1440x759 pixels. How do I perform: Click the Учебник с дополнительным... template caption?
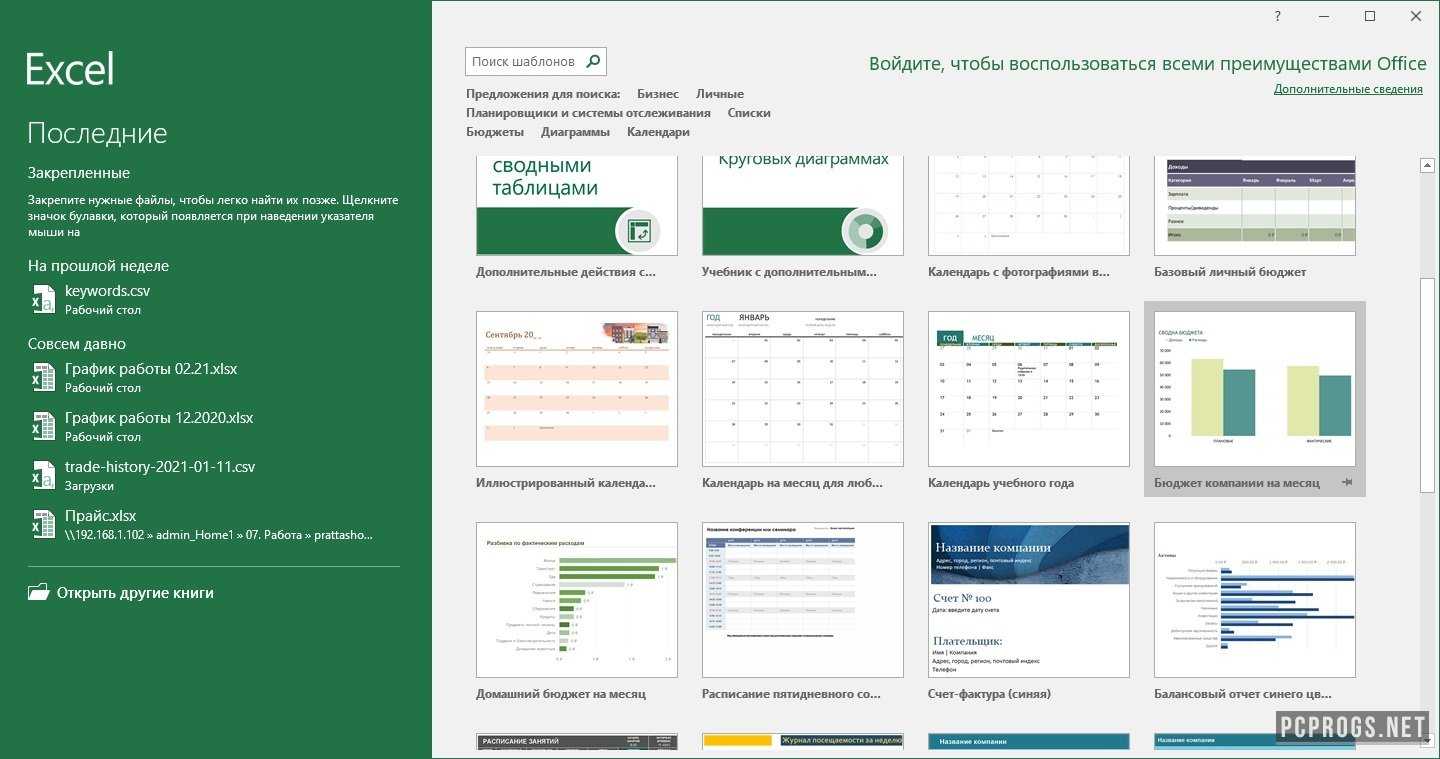click(x=789, y=272)
